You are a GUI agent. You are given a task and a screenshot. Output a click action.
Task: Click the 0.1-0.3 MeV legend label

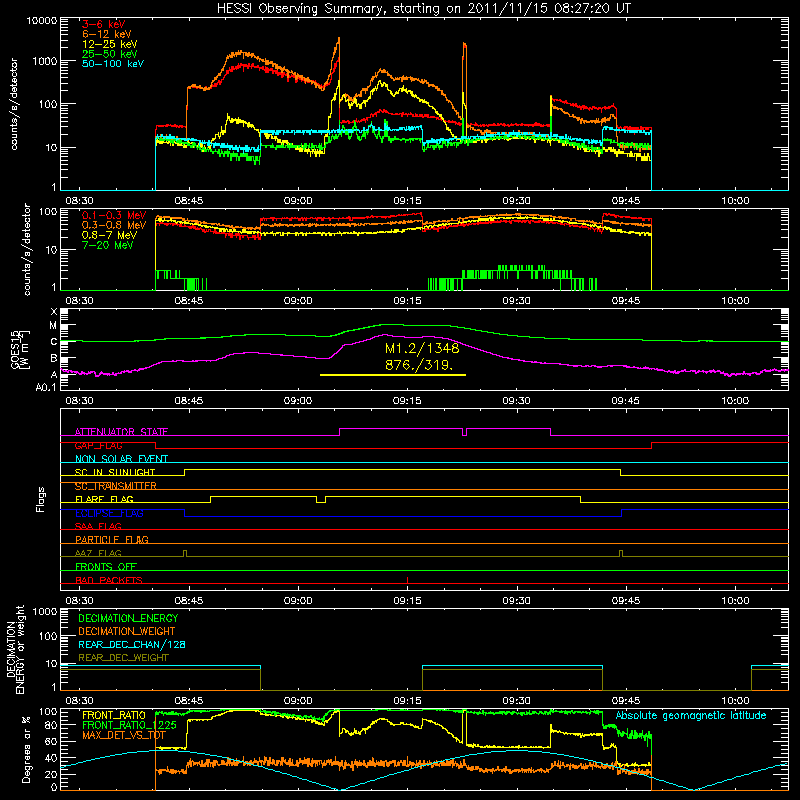pyautogui.click(x=114, y=215)
